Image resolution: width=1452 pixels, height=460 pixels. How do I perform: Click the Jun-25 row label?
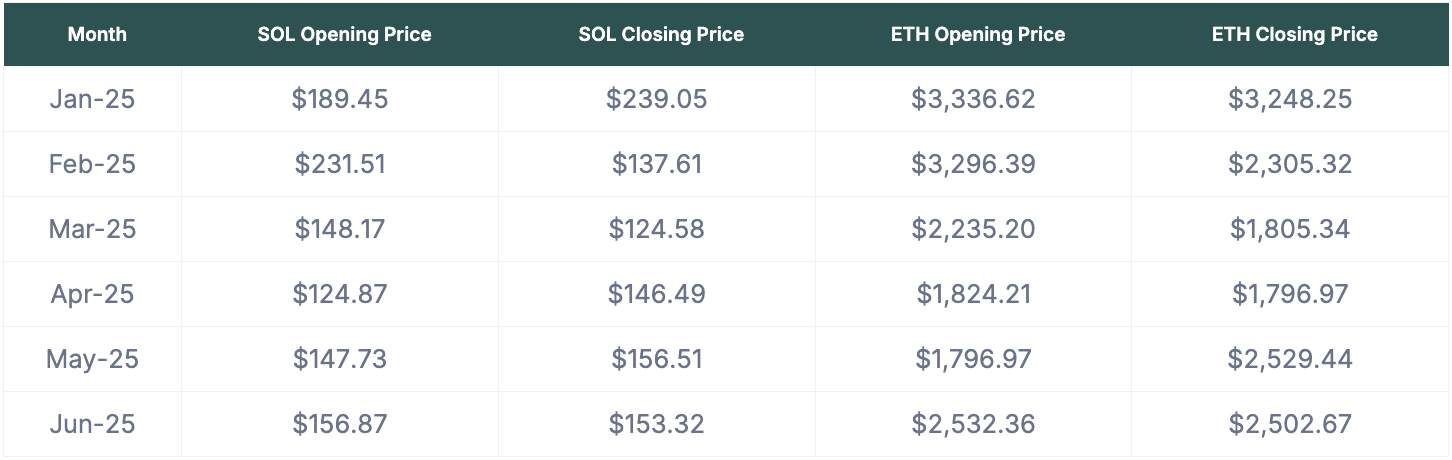click(x=92, y=424)
